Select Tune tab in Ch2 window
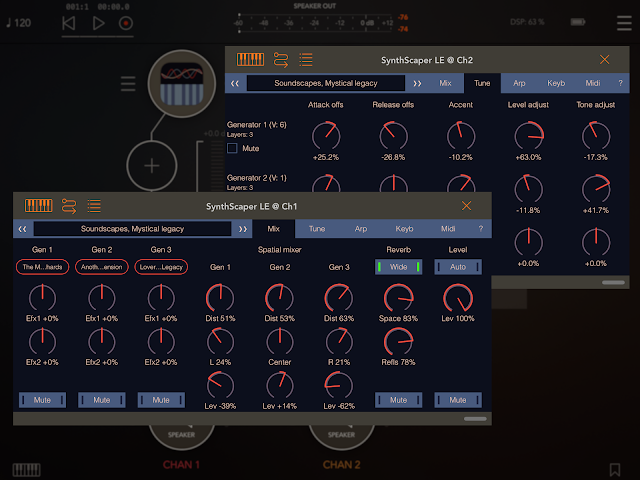640x480 pixels. (x=482, y=83)
